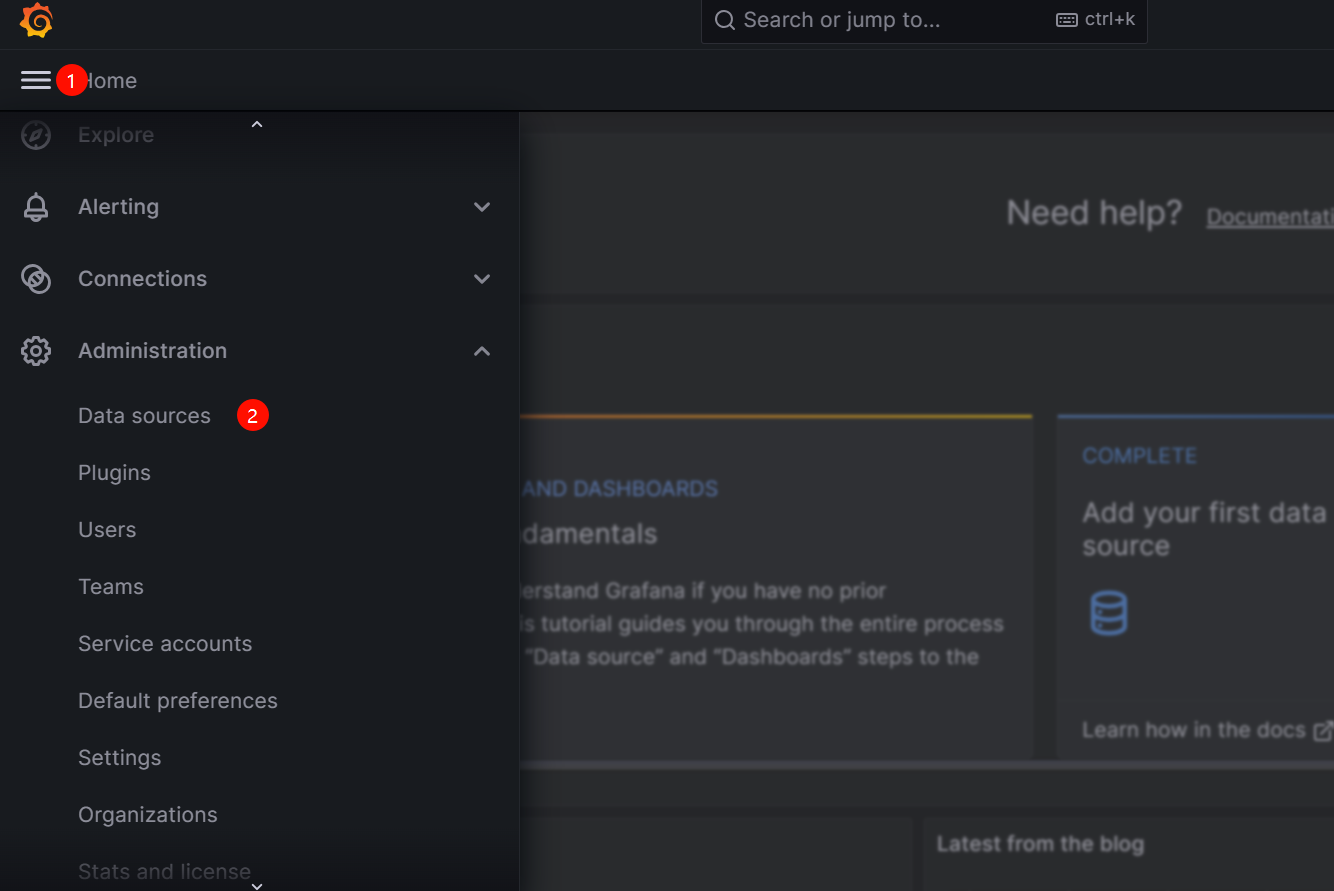Screen dimensions: 1334x891
Task: Click the scroll-down chevron at menu bottom
Action: point(257,885)
